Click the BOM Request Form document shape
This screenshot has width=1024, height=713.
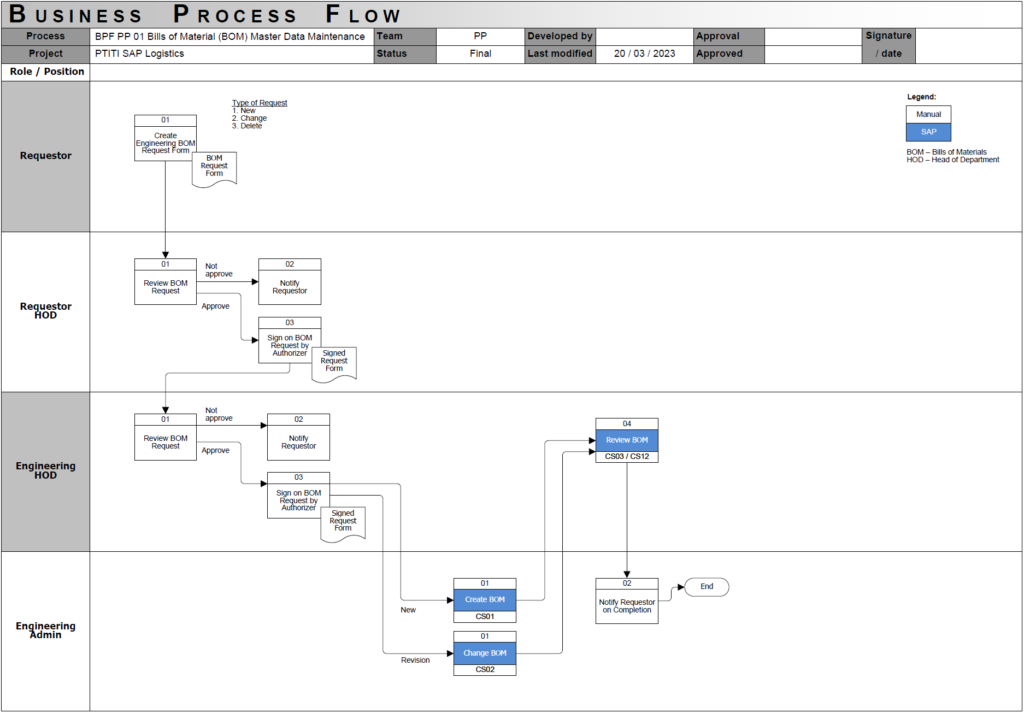coord(212,166)
